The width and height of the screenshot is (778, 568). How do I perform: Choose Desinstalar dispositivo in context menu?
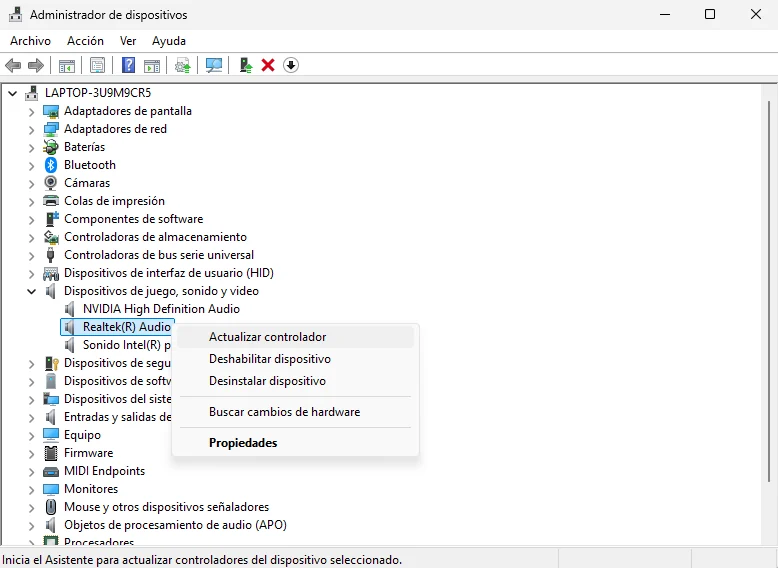(x=295, y=381)
